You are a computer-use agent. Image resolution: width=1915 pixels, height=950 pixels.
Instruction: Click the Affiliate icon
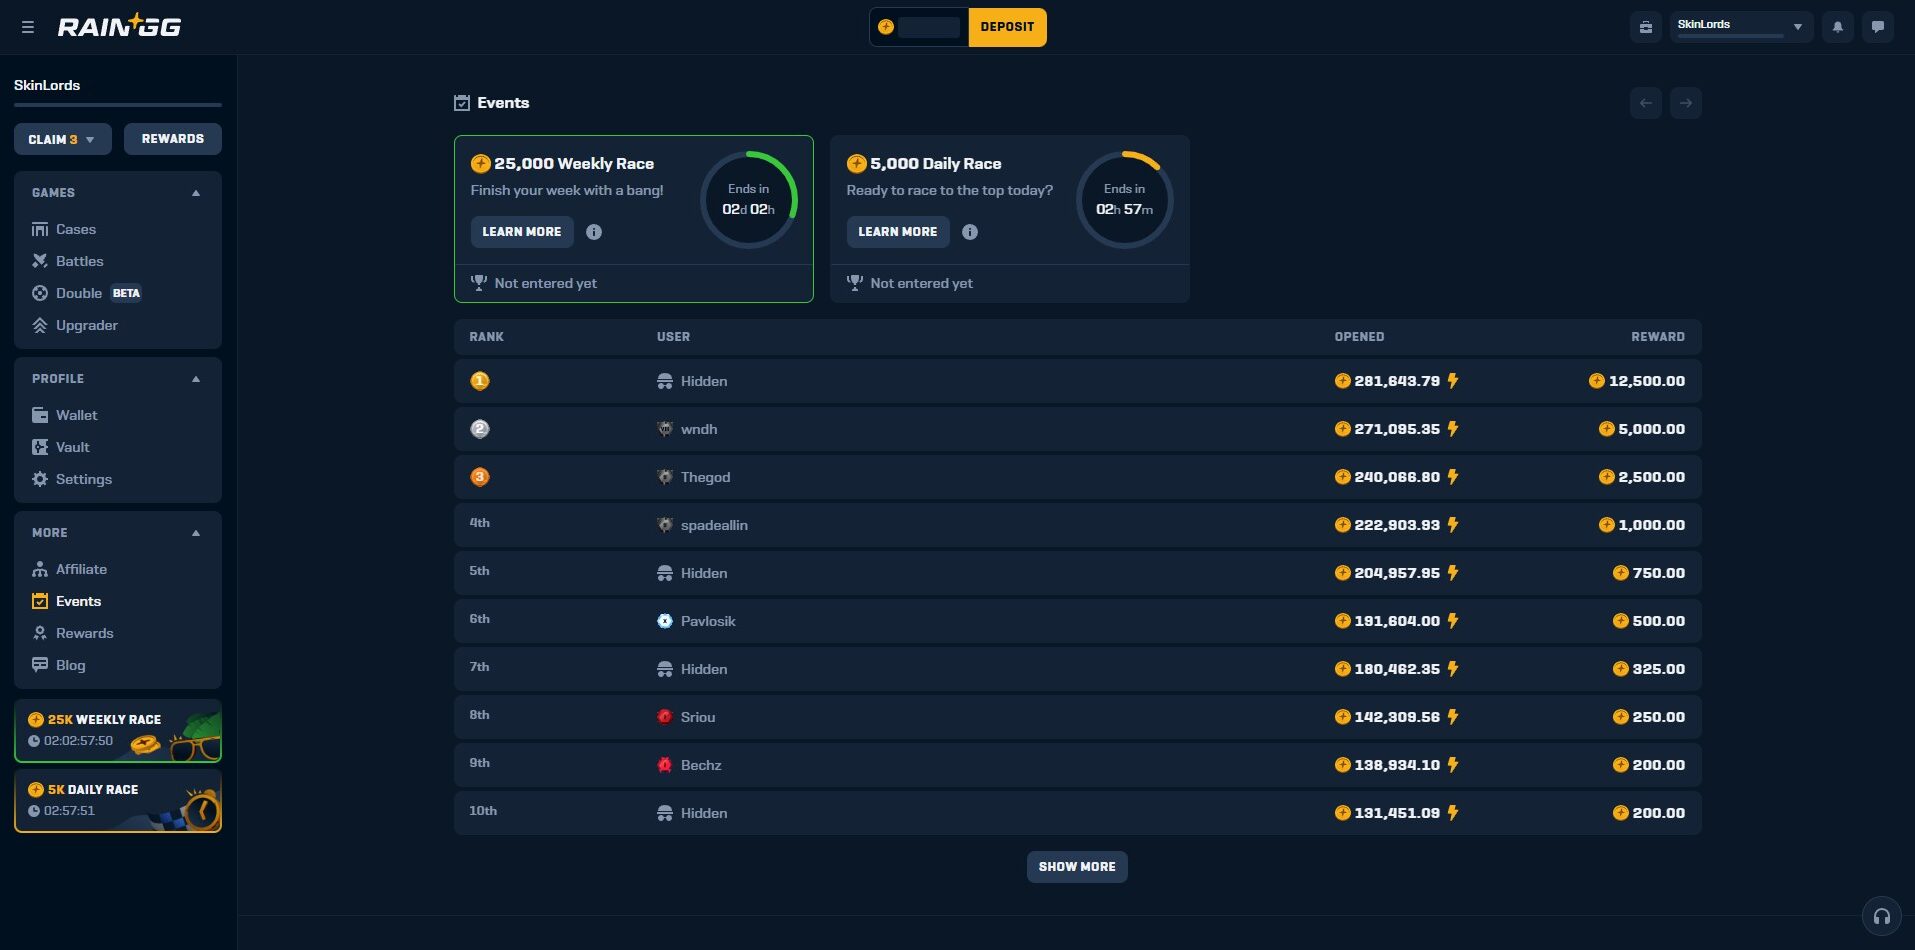[40, 569]
